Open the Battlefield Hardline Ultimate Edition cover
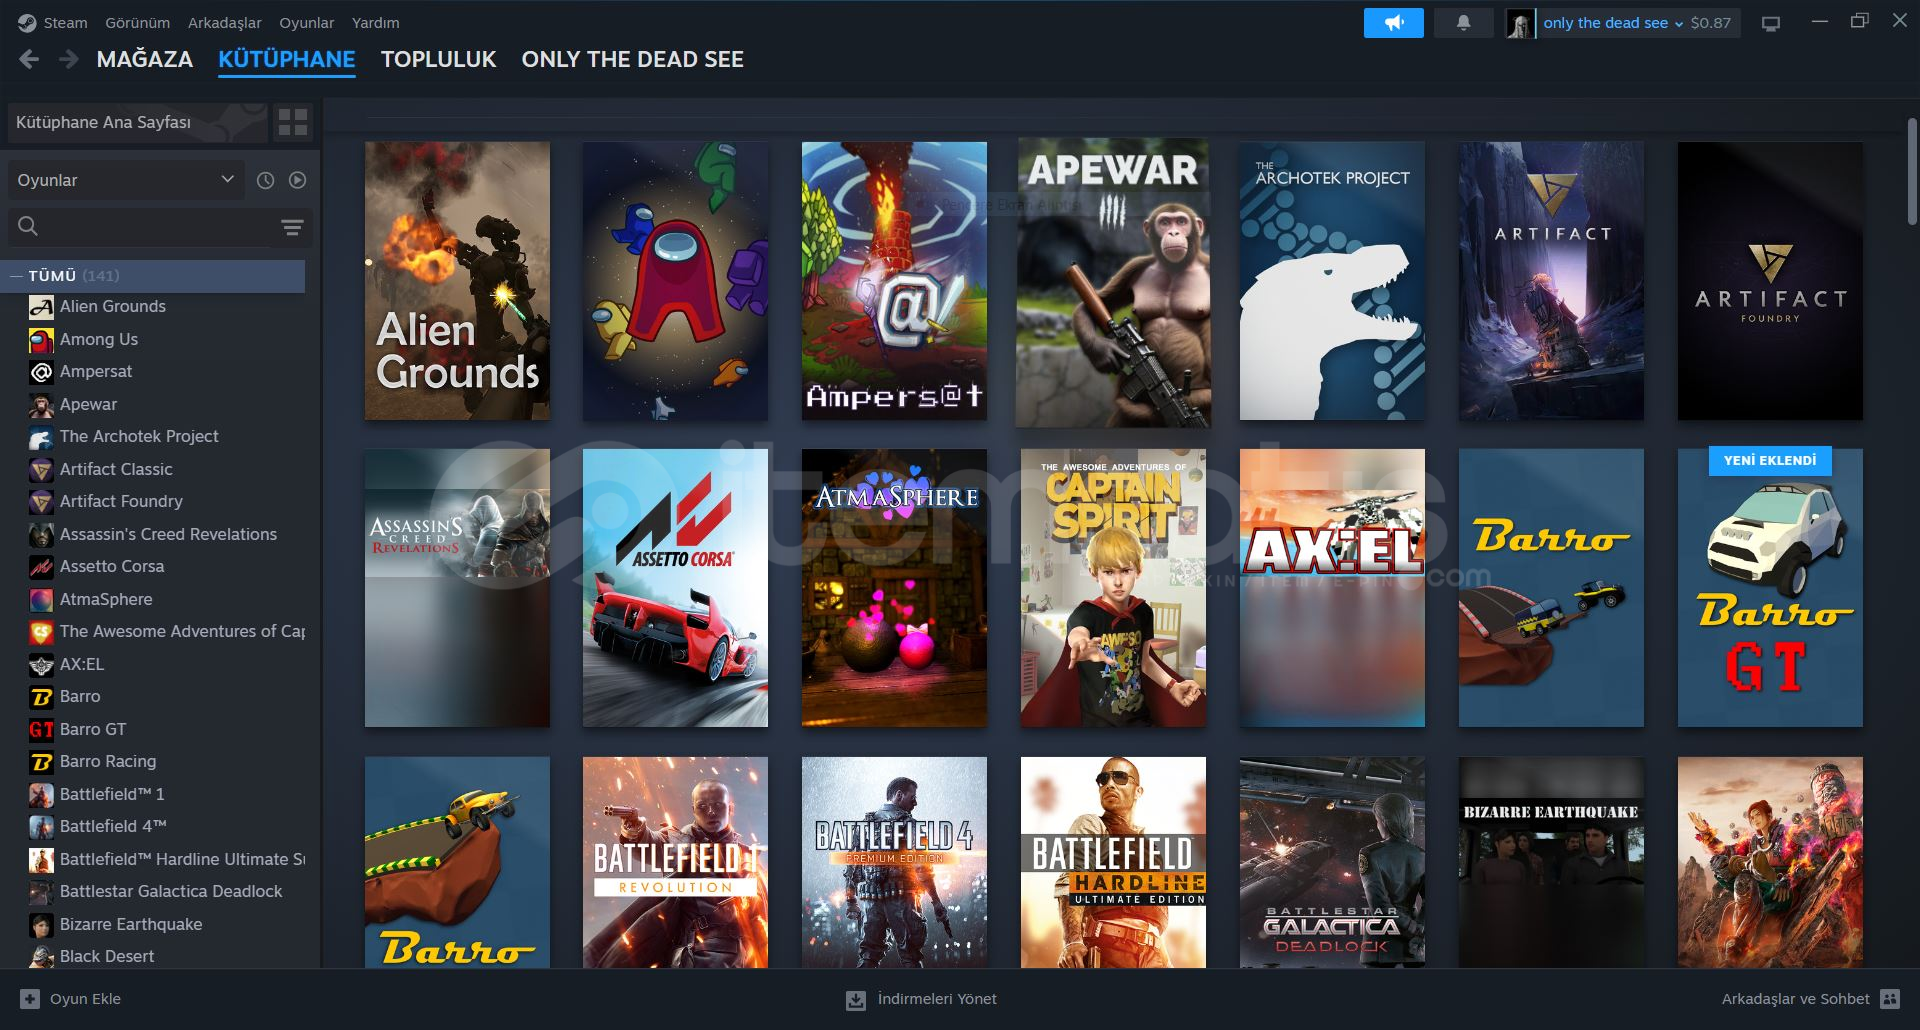Screen dimensions: 1920x1030 (1113, 862)
